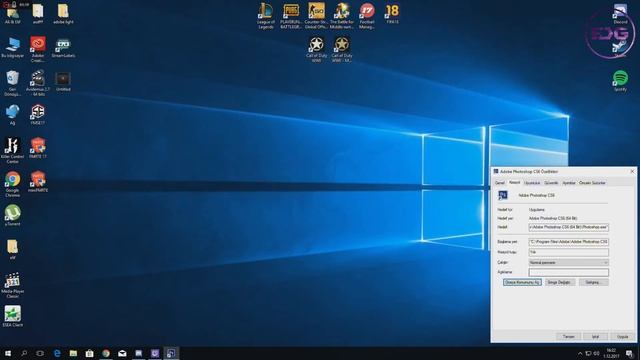Open the PUBG Battlegrounds desktop shortcut
The height and width of the screenshot is (360, 640).
coord(291,16)
